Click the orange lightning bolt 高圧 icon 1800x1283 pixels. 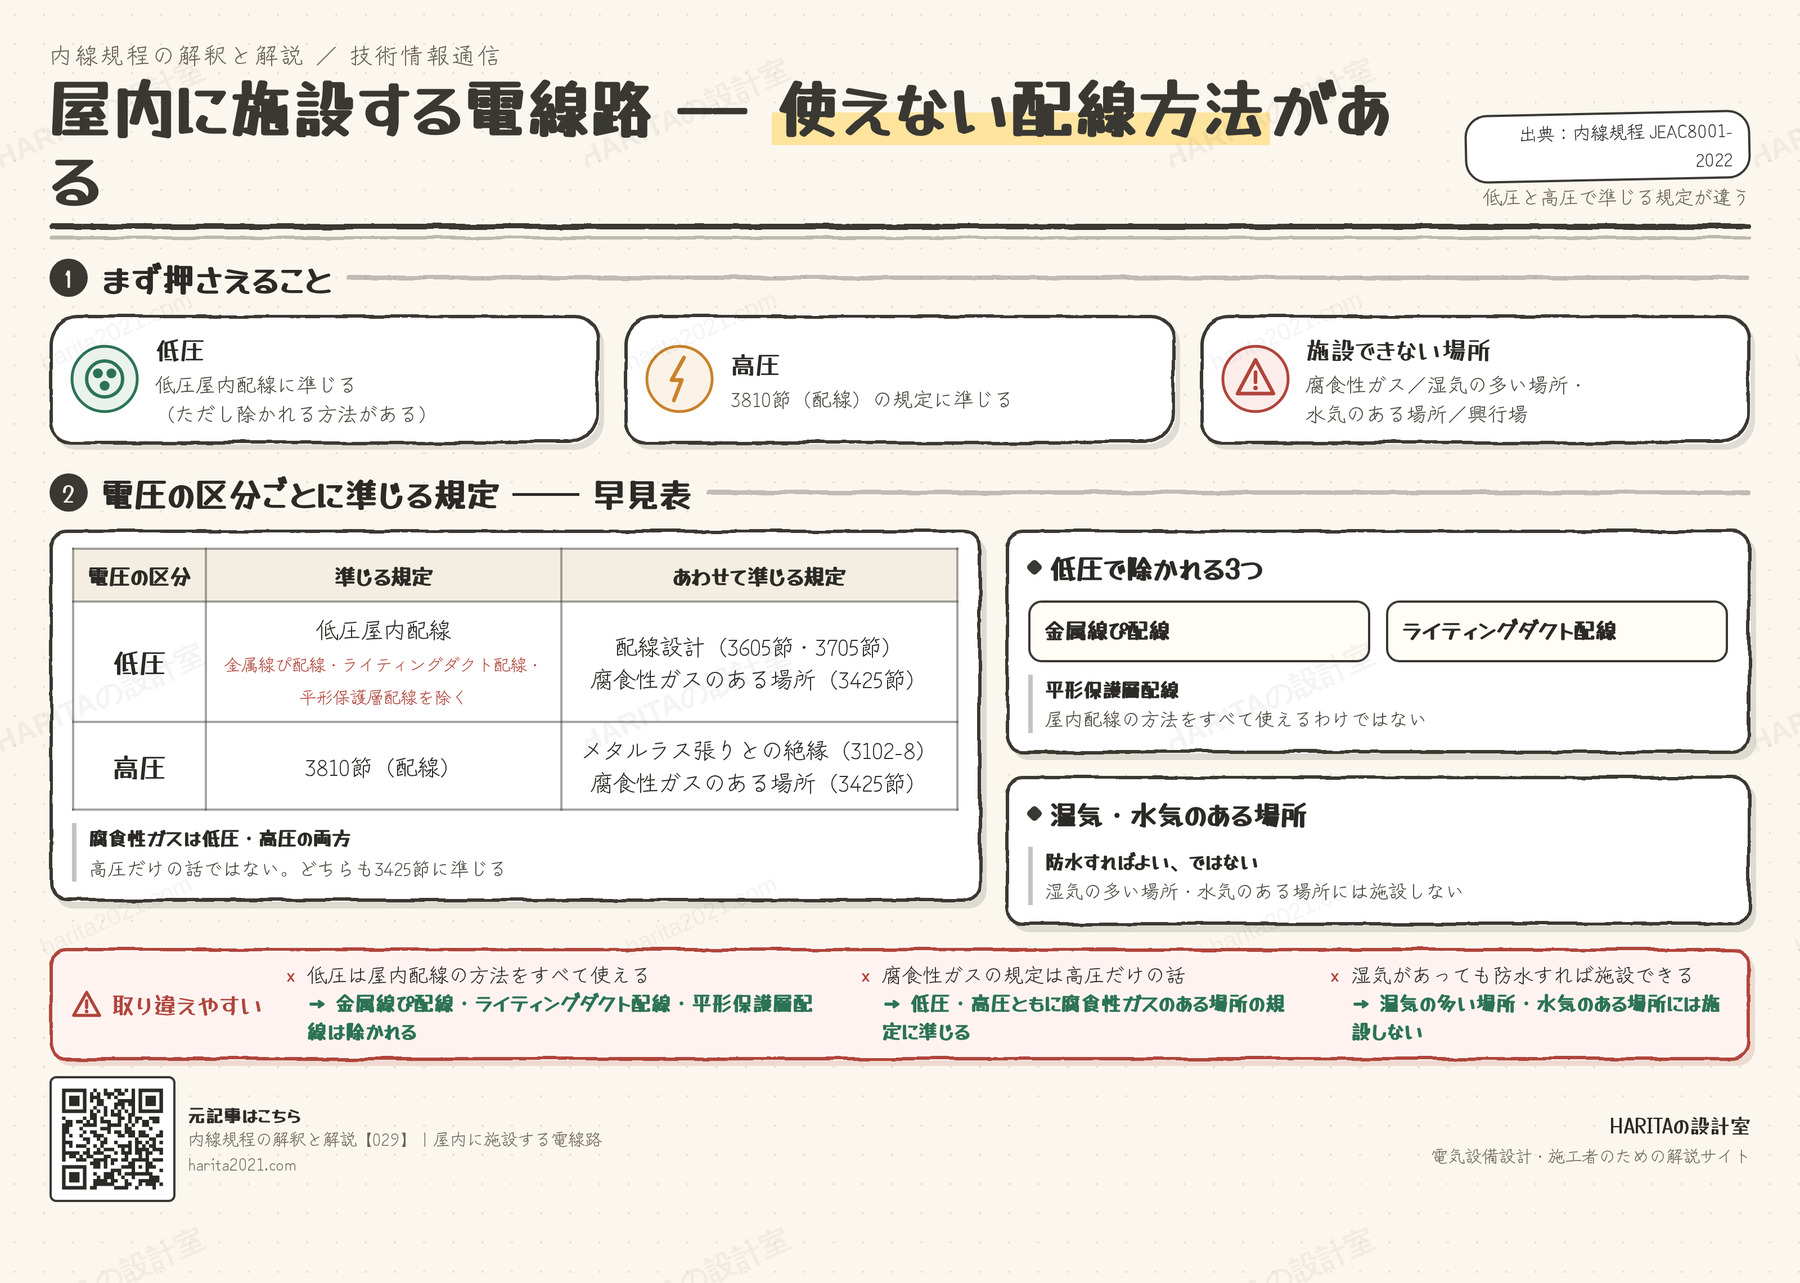point(679,379)
